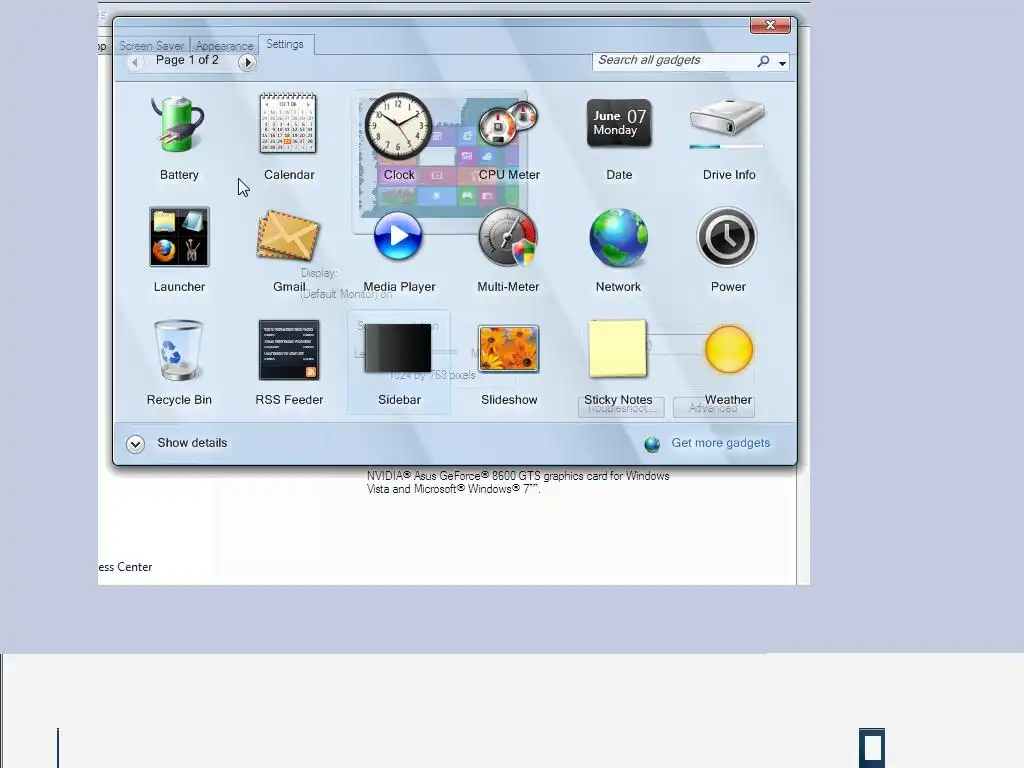
Task: Click the dark rectangle icon at bottom right
Action: pos(872,747)
